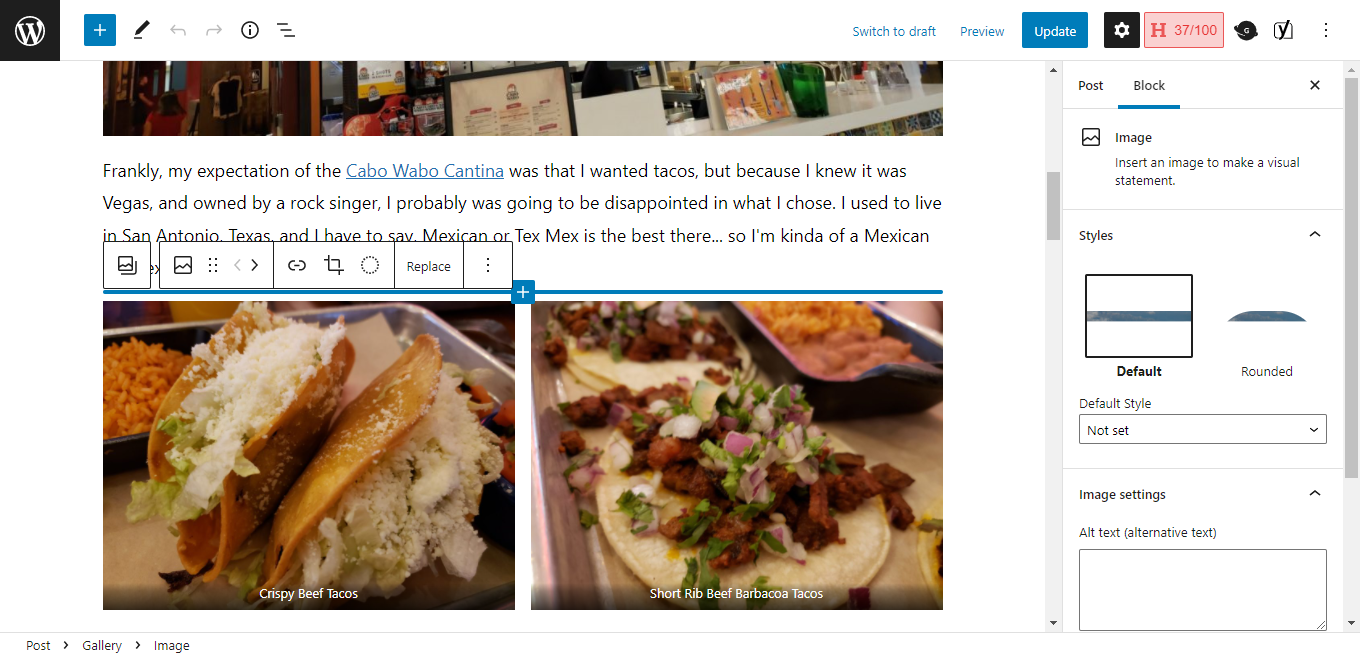Image resolution: width=1360 pixels, height=657 pixels.
Task: Open Default Style 'Not set' dropdown
Action: click(x=1203, y=430)
